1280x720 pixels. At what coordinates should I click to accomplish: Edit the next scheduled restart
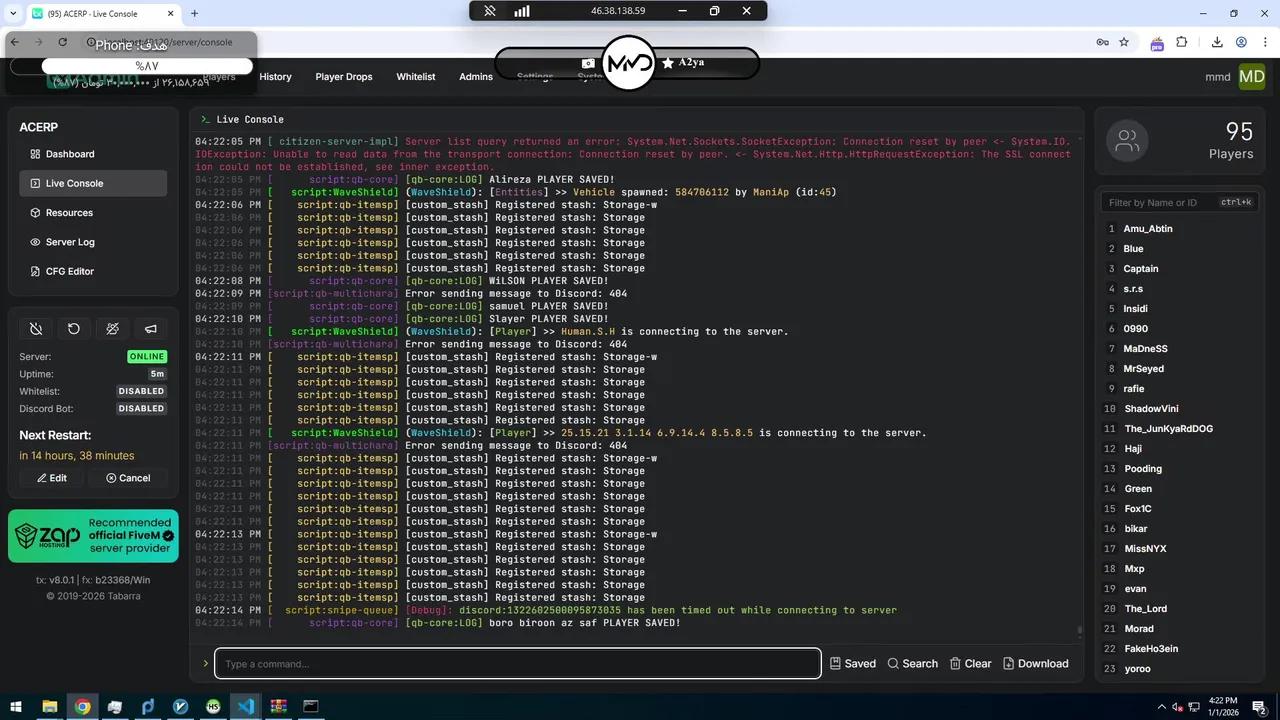pyautogui.click(x=52, y=478)
